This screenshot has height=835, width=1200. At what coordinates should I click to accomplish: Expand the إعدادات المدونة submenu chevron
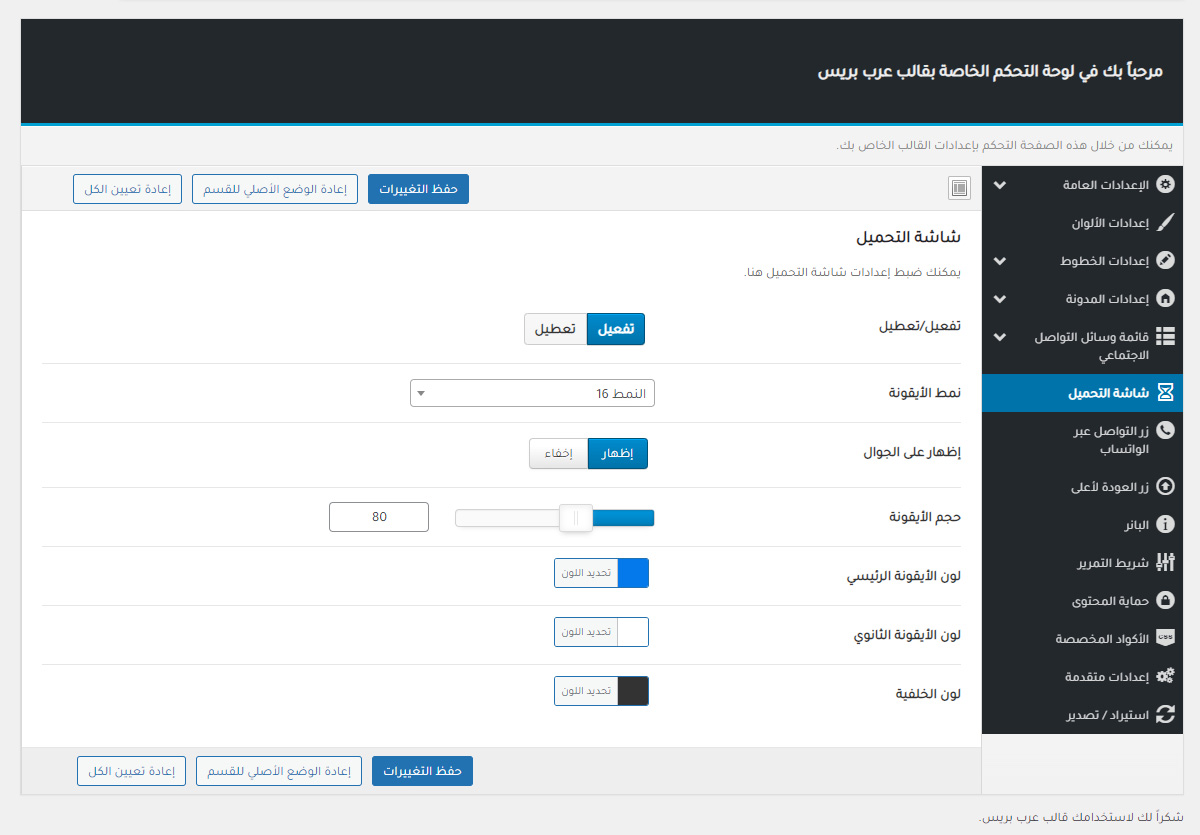tap(1000, 299)
